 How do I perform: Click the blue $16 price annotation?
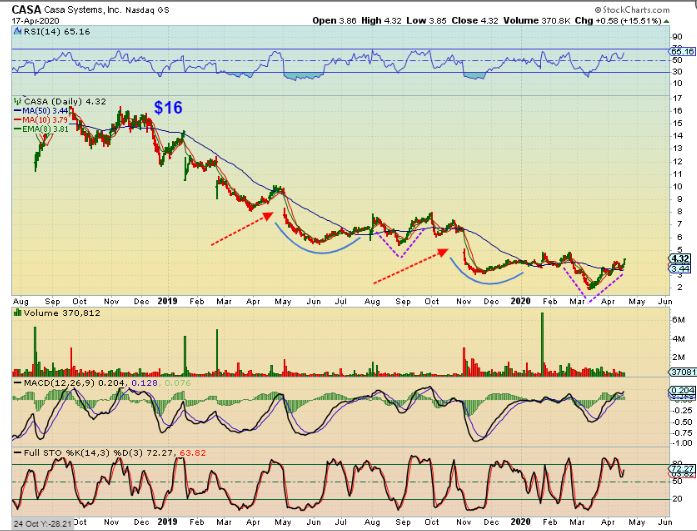coord(168,107)
